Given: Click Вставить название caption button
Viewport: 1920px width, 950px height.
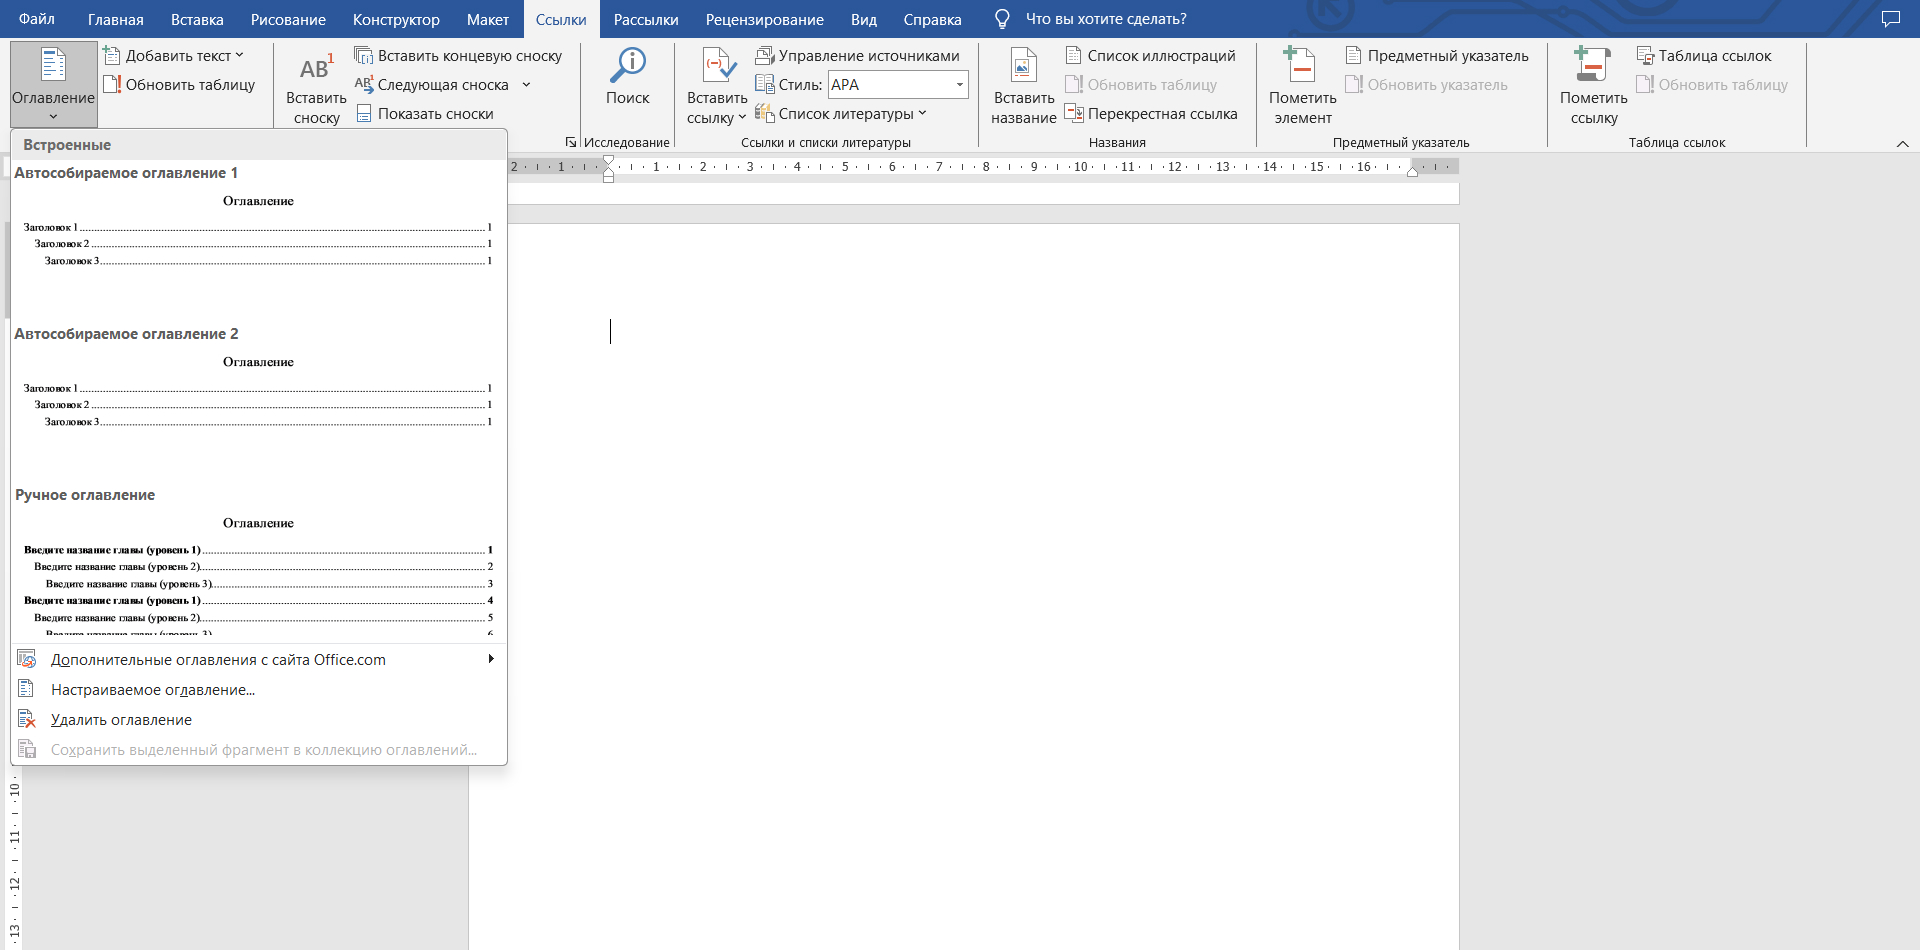Looking at the screenshot, I should point(1023,88).
